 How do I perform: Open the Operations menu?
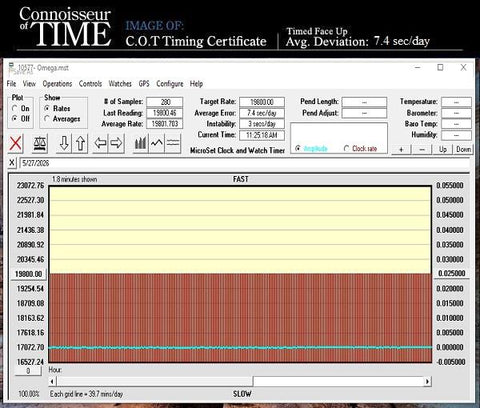[57, 84]
